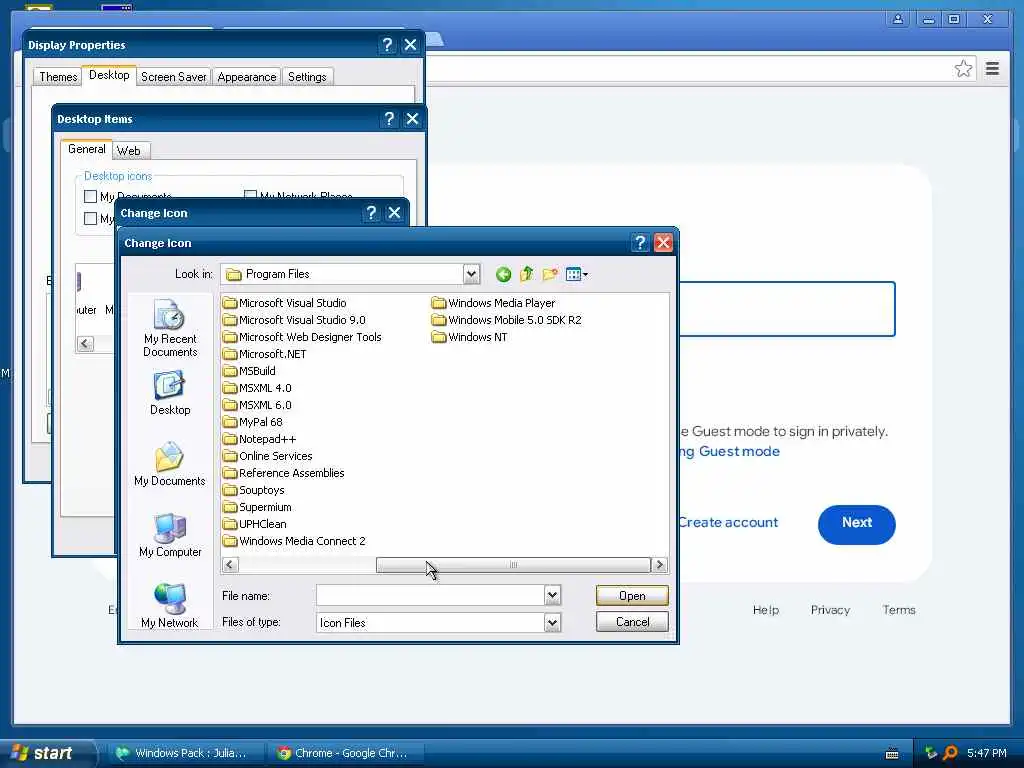Toggle the second-row checkbox under My Documents
The image size is (1024, 768).
tap(91, 218)
